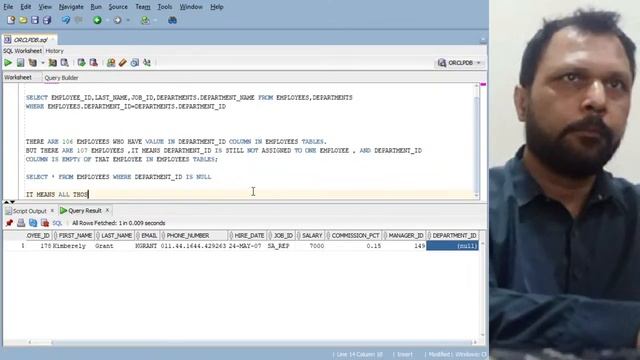The height and width of the screenshot is (360, 640).
Task: Close the Script Output tab
Action: tap(52, 211)
